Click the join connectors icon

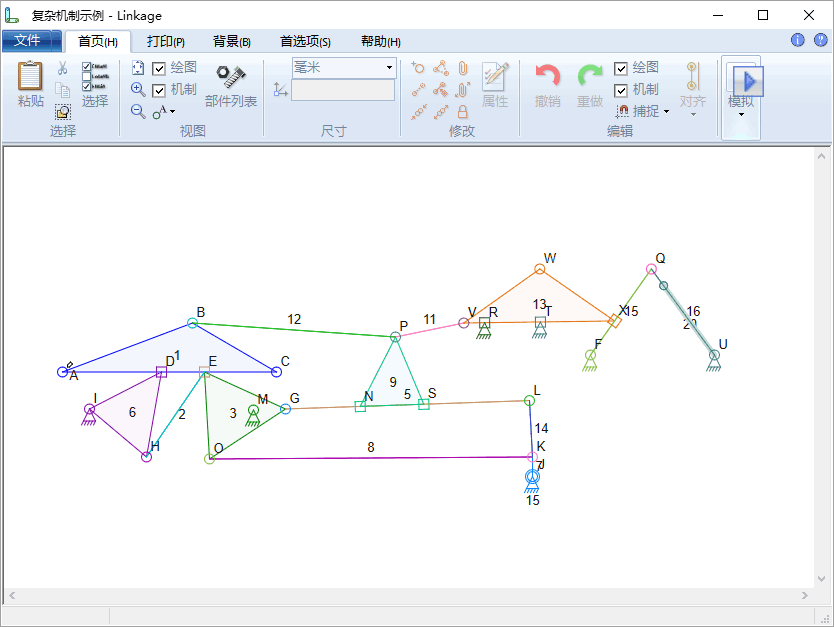tap(418, 90)
